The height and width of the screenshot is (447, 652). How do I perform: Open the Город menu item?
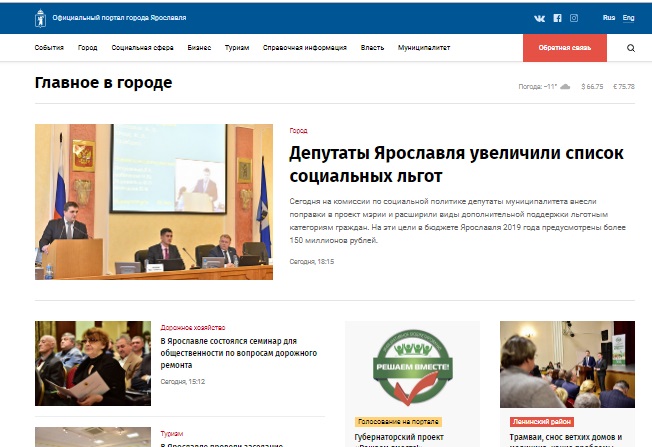pos(87,48)
